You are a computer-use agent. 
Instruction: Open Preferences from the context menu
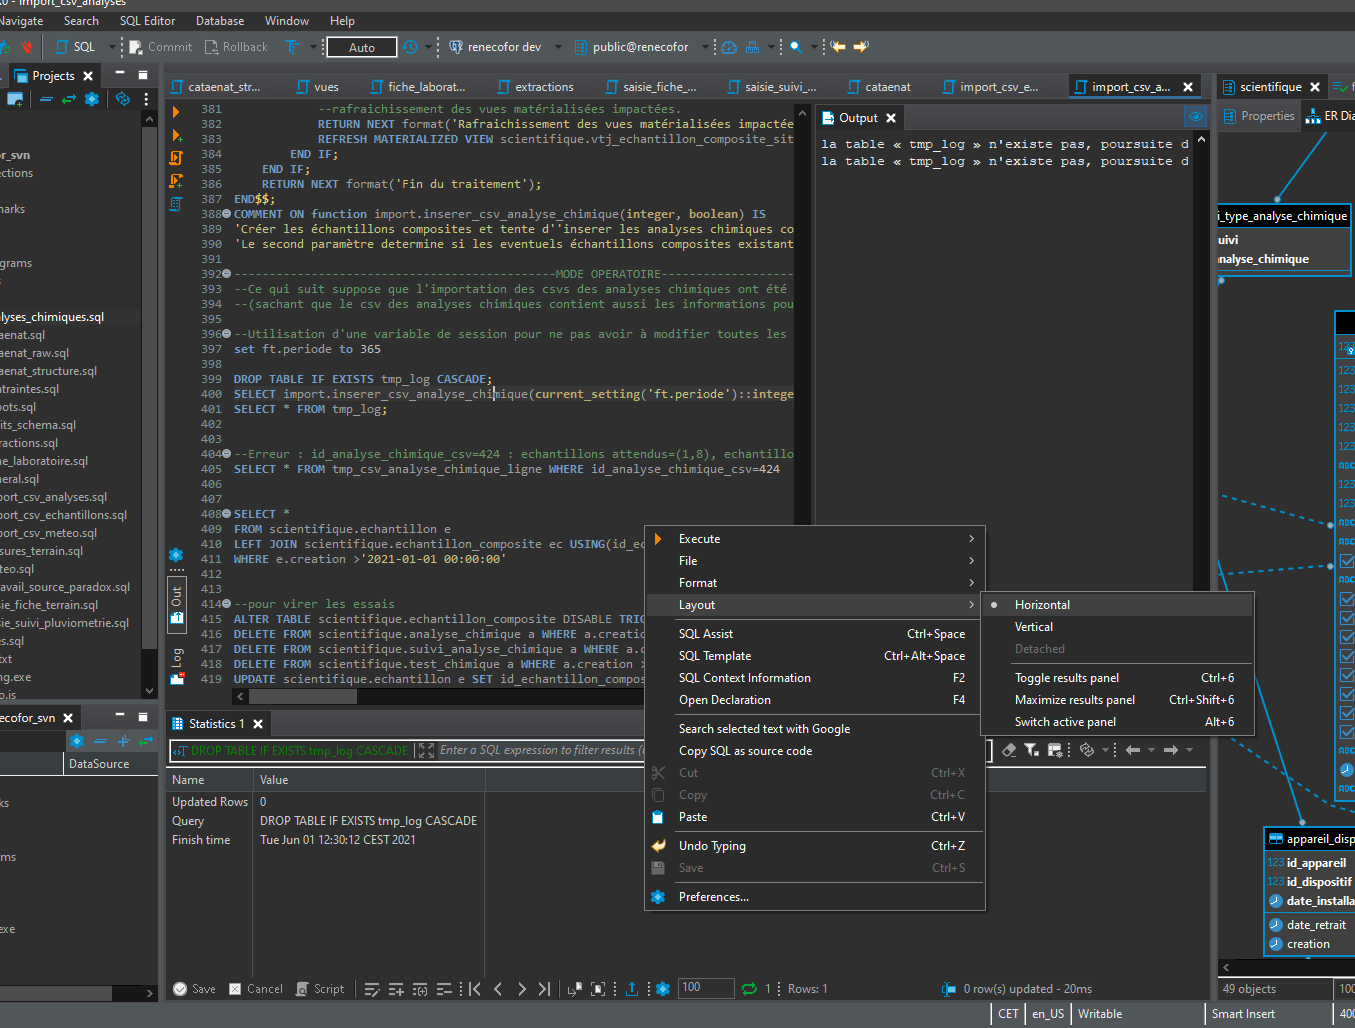815,897
